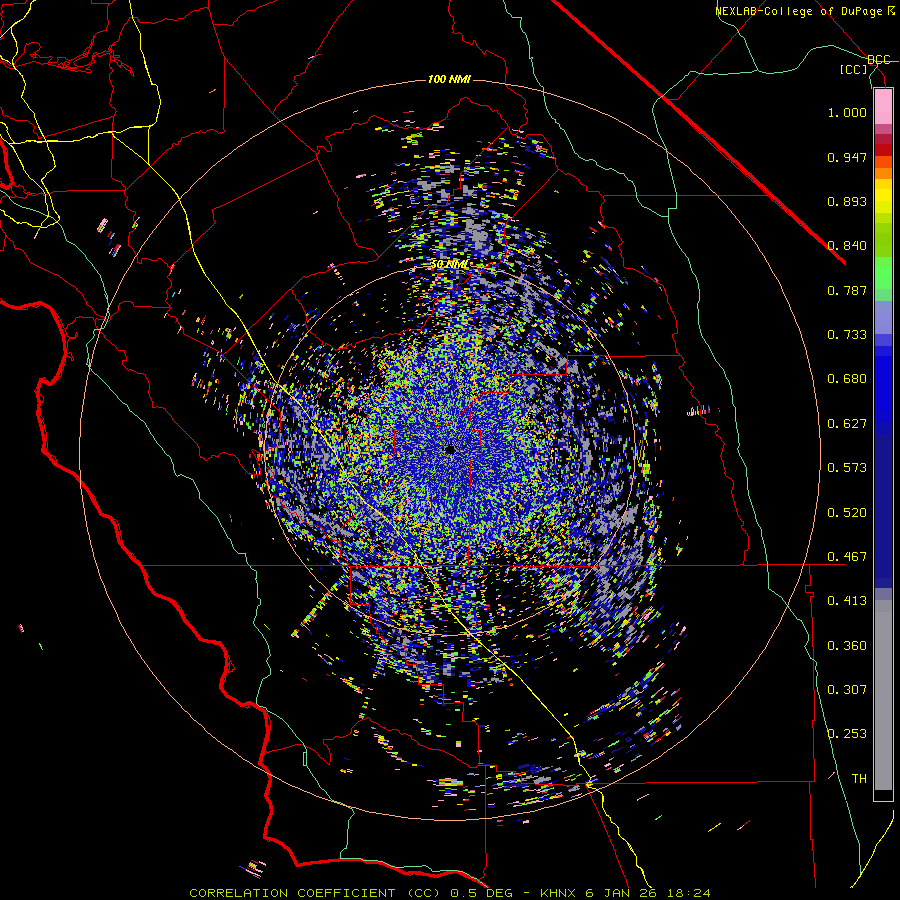Image resolution: width=900 pixels, height=900 pixels.
Task: Click the KHNX station identifier
Action: coord(558,893)
